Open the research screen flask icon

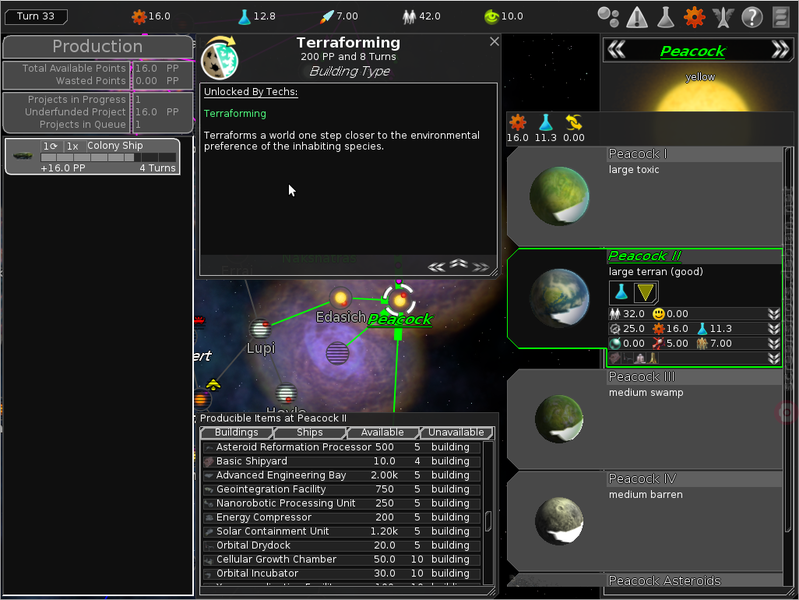(x=665, y=17)
